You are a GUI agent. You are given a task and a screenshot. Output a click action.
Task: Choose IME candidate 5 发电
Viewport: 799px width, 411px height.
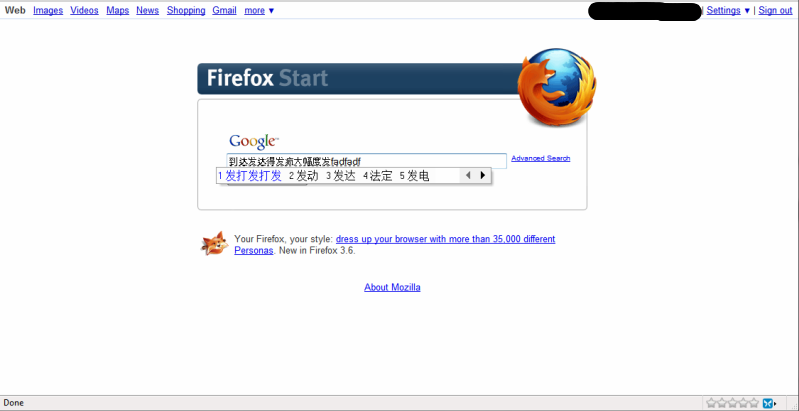pos(414,176)
